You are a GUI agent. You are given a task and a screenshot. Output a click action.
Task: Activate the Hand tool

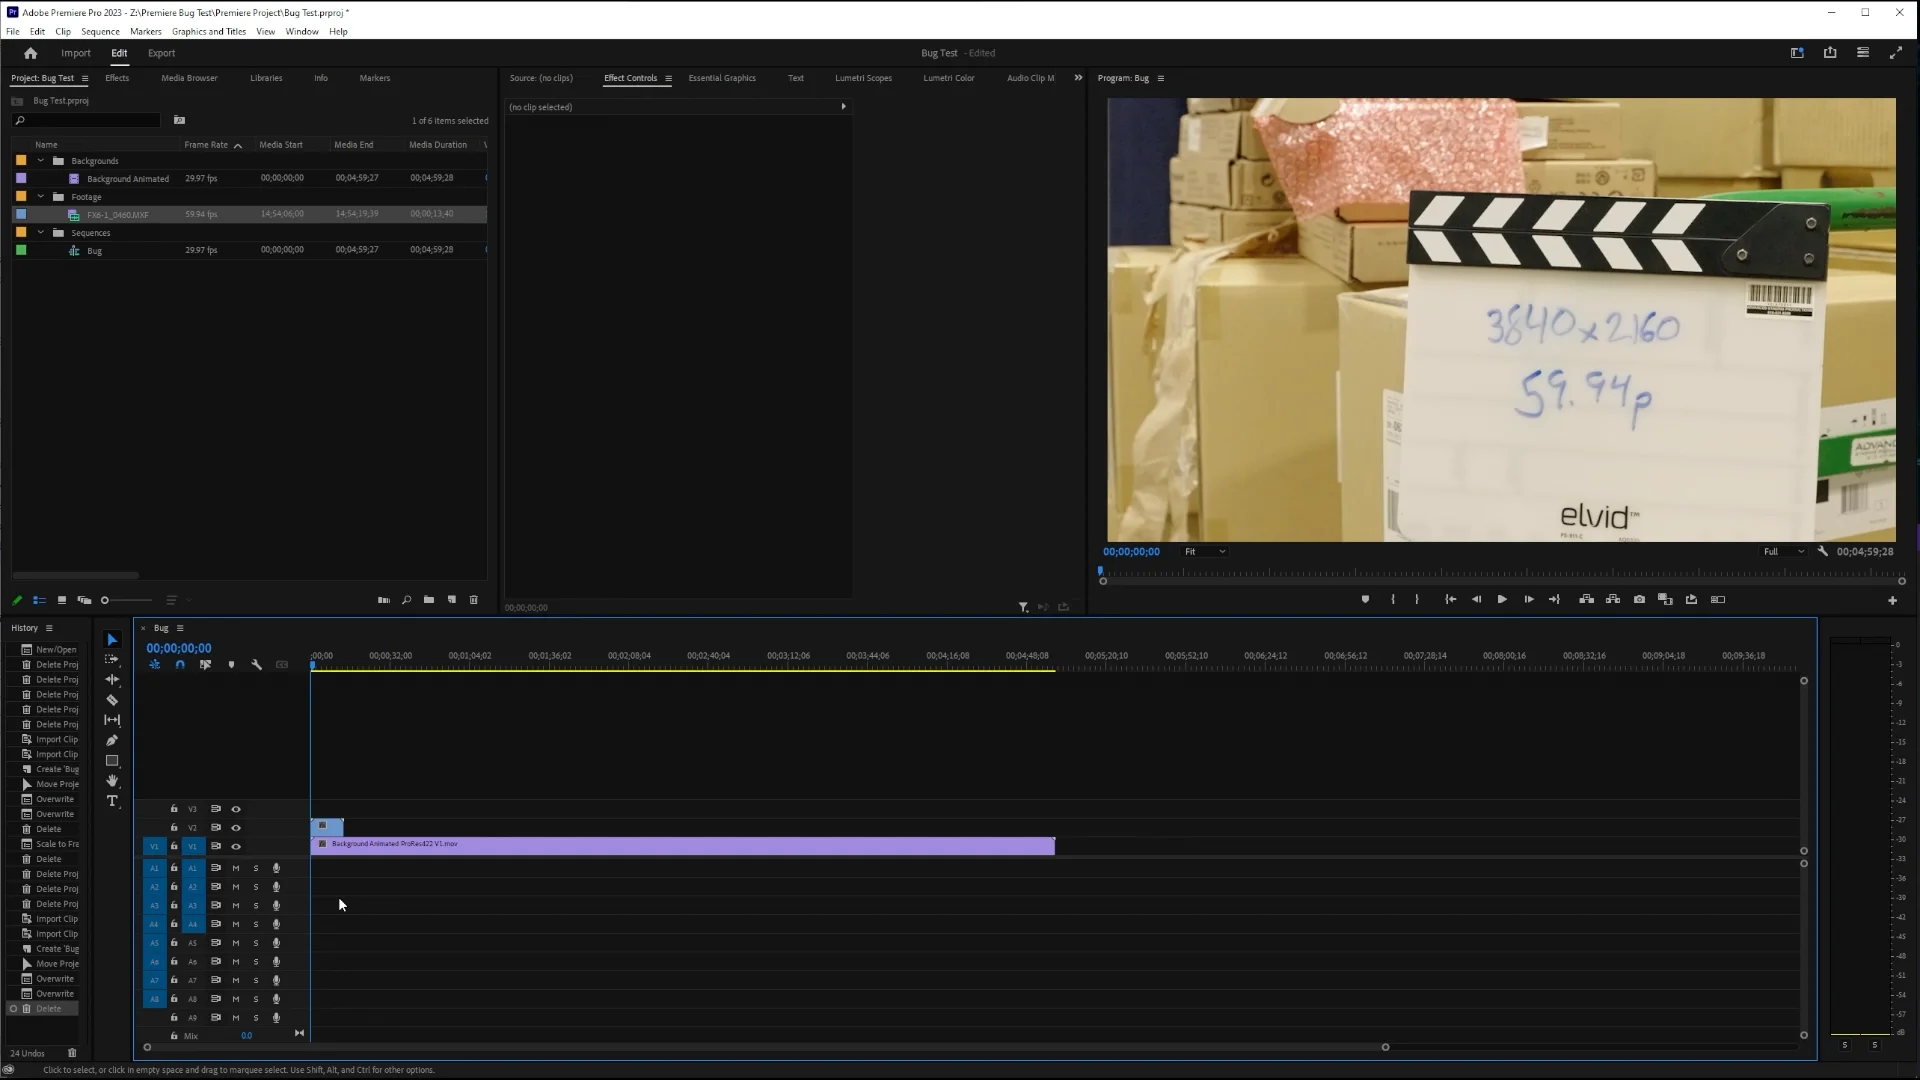click(x=112, y=781)
